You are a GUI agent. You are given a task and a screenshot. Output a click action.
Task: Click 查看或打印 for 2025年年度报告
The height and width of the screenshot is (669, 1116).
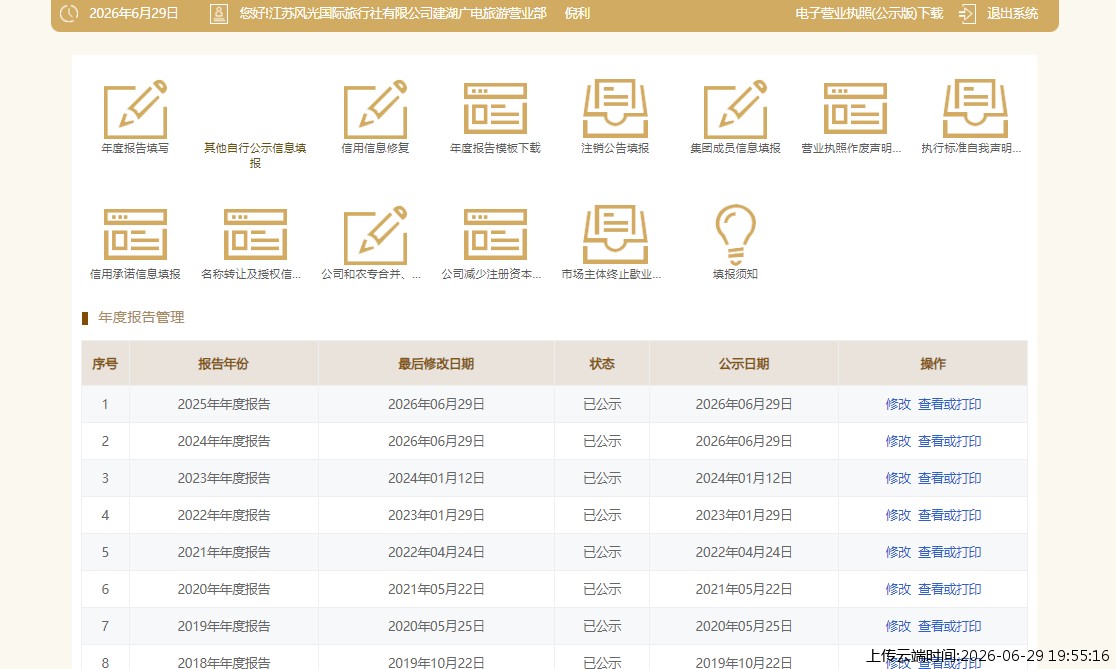[x=949, y=404]
